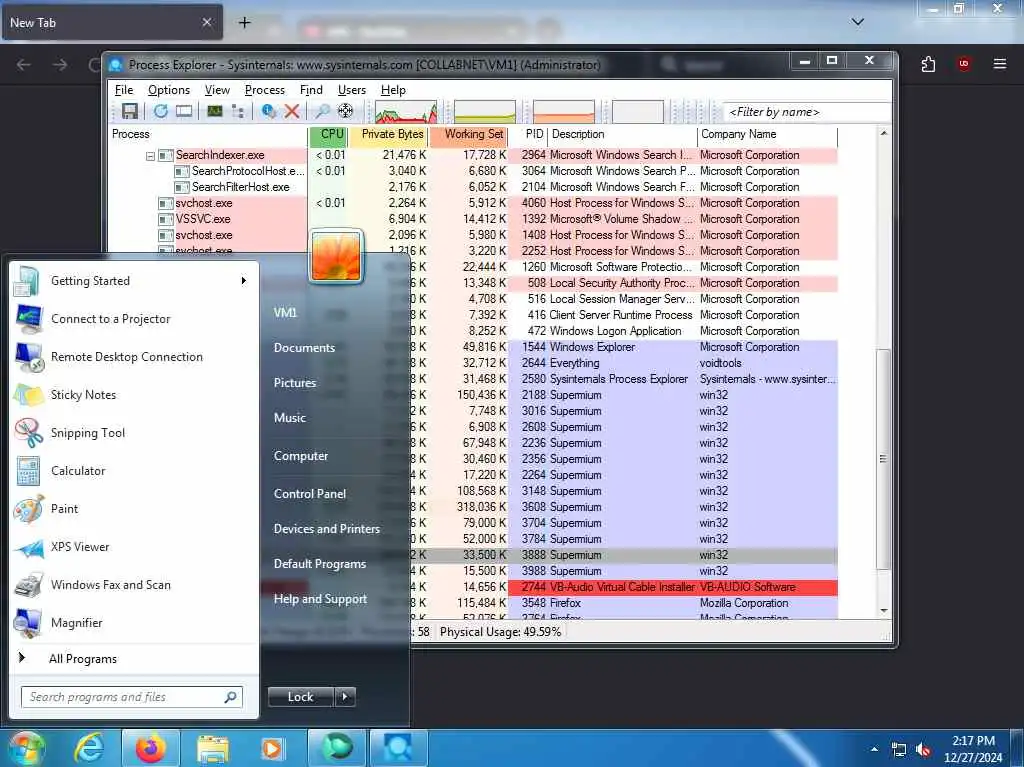Image resolution: width=1024 pixels, height=767 pixels.
Task: Sort by Working Set column header
Action: pos(468,134)
